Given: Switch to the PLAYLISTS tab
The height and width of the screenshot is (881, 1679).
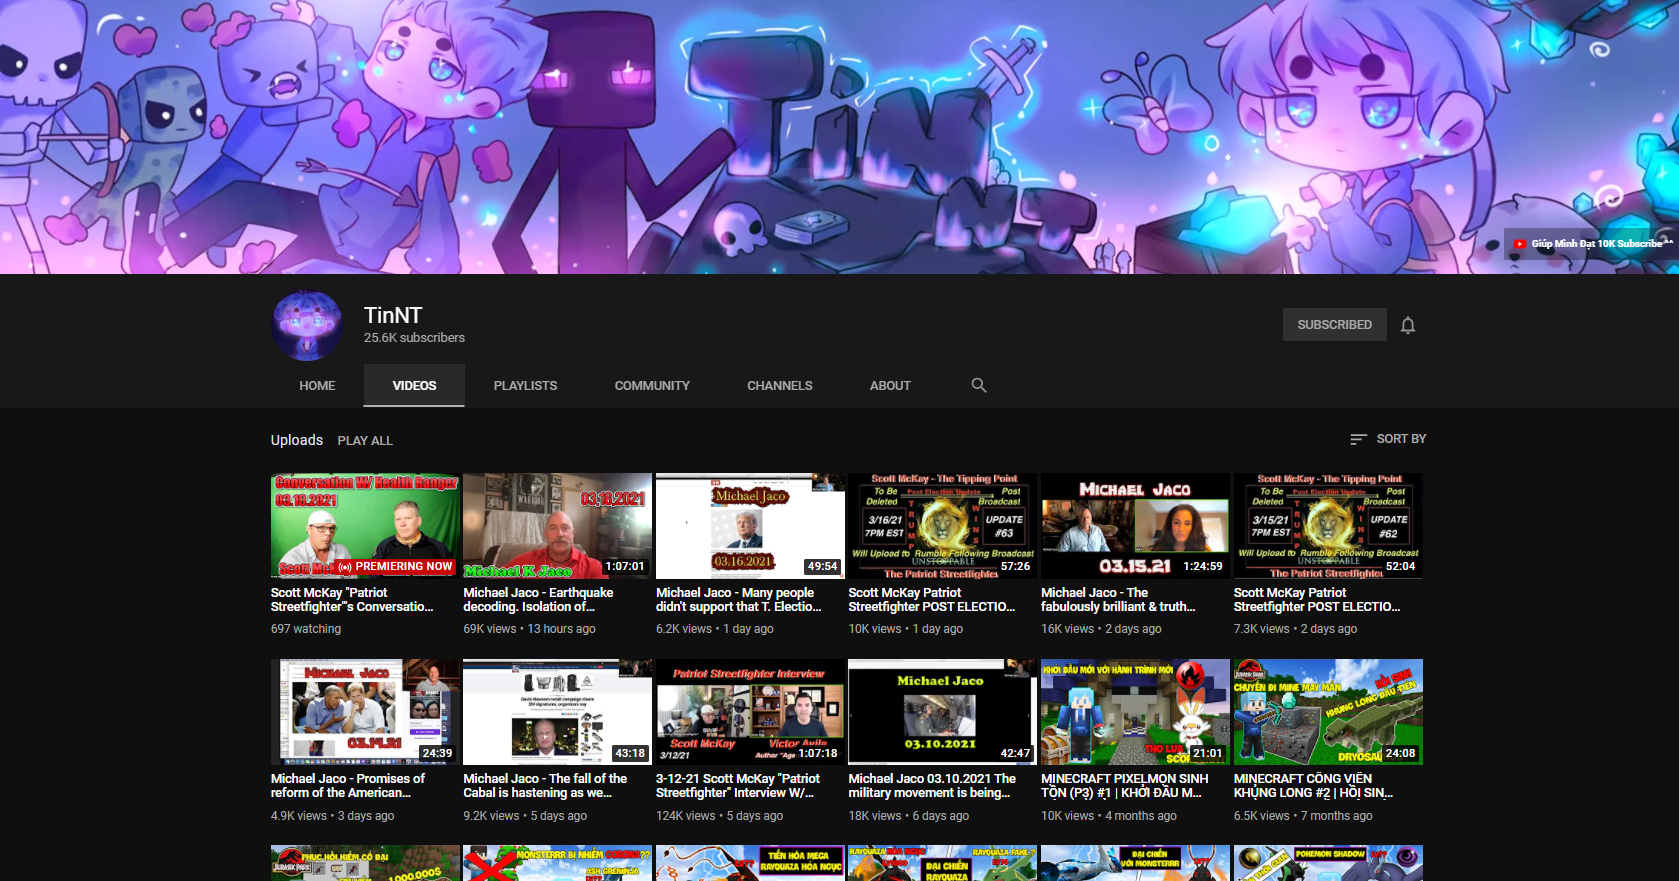Looking at the screenshot, I should [525, 386].
